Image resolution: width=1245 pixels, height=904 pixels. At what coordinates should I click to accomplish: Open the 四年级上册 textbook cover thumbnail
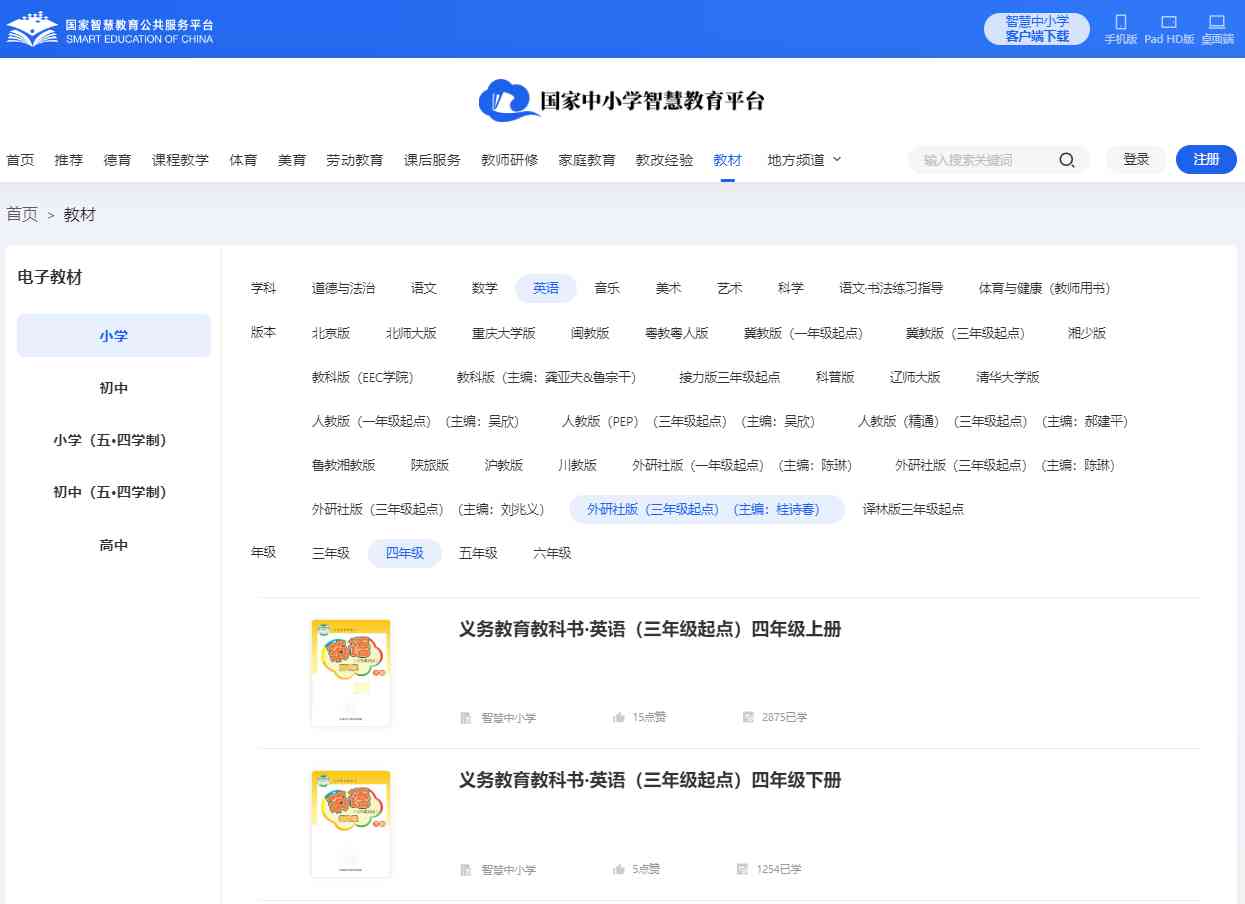point(351,673)
